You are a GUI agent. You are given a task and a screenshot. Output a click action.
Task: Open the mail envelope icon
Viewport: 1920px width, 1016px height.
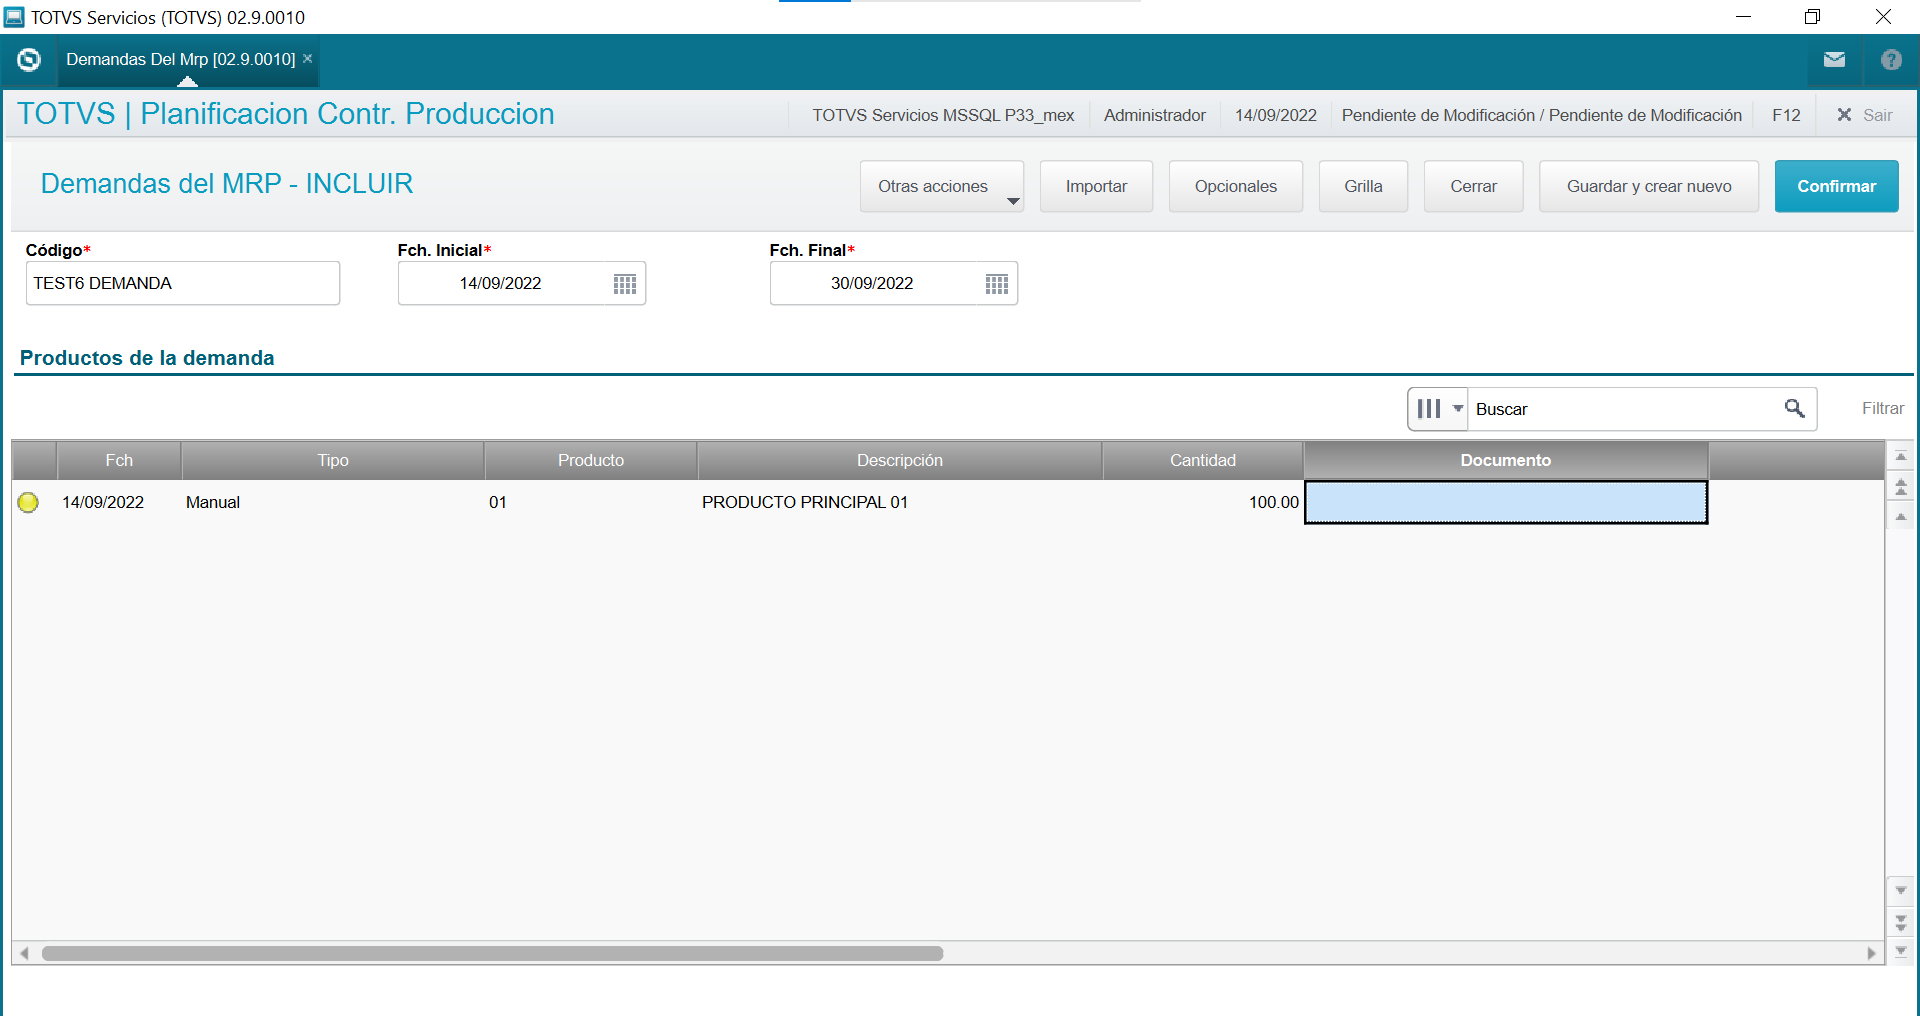[x=1834, y=60]
